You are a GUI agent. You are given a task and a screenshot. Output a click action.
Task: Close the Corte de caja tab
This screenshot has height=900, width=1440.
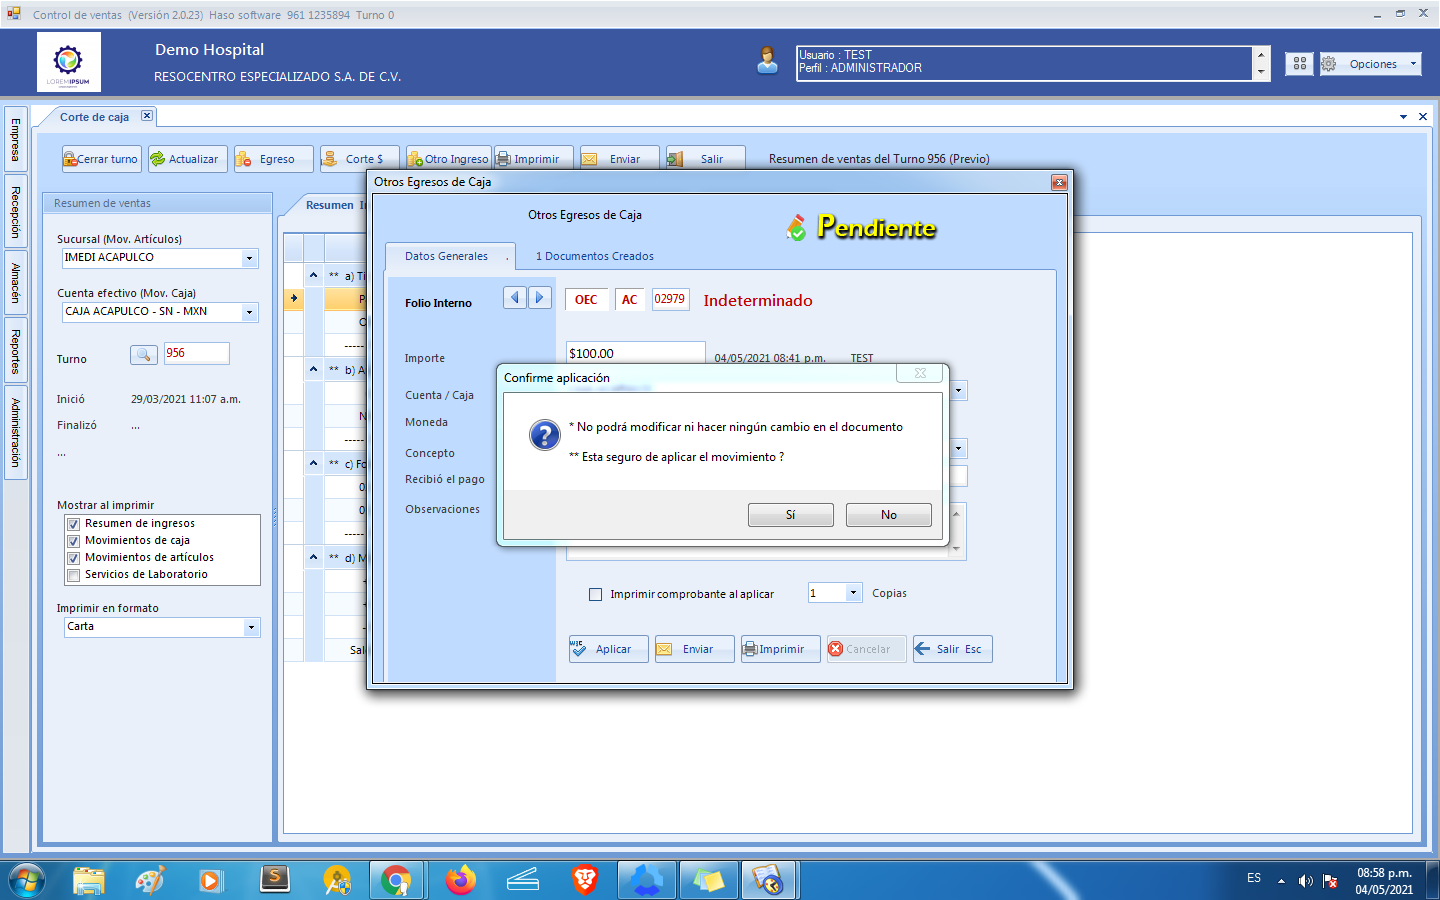pos(147,116)
